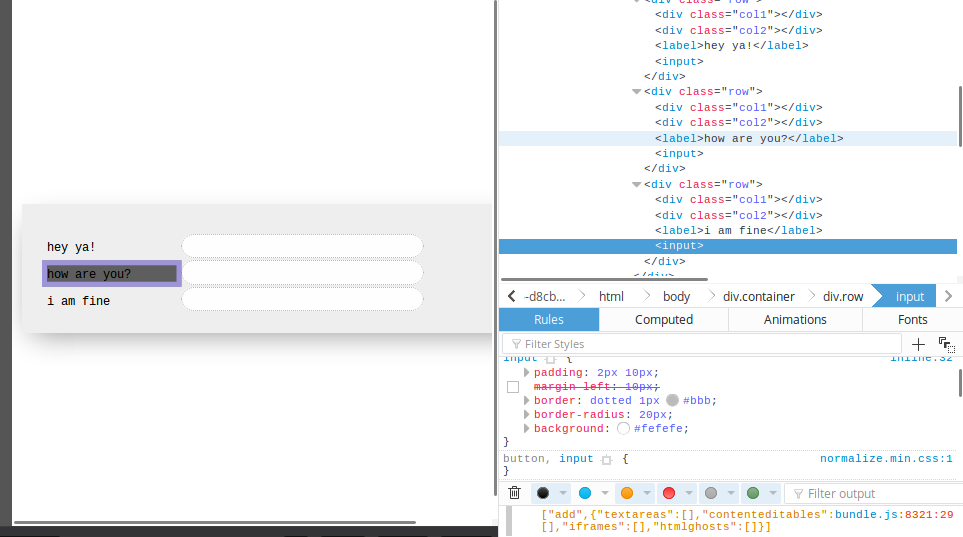This screenshot has width=963, height=537.
Task: Toggle the green circle console filter
Action: click(753, 493)
